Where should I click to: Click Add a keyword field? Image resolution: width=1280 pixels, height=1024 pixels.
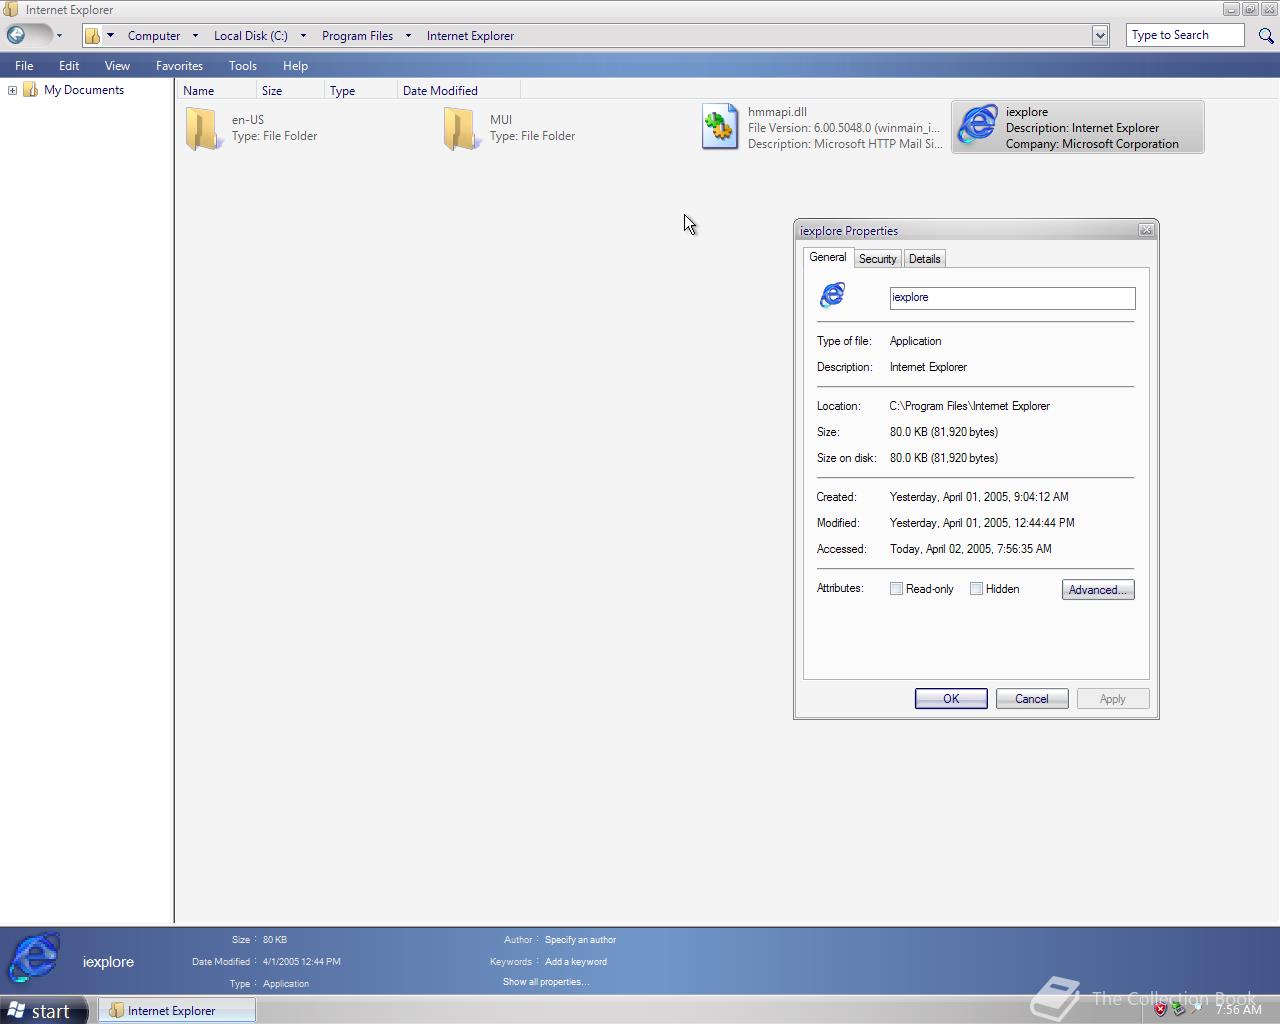(x=576, y=962)
